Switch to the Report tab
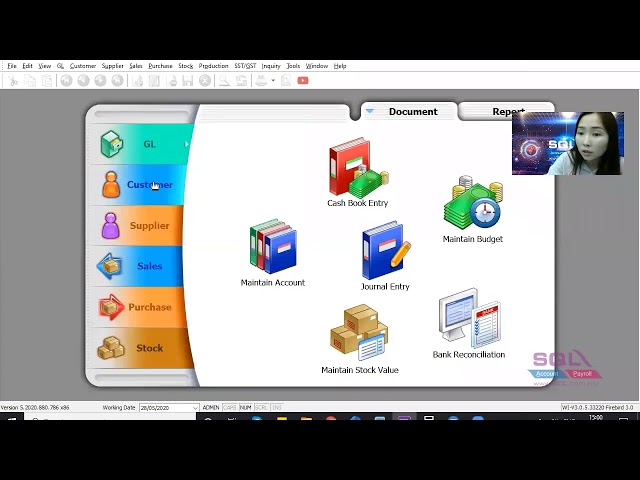Image resolution: width=640 pixels, height=480 pixels. (508, 111)
